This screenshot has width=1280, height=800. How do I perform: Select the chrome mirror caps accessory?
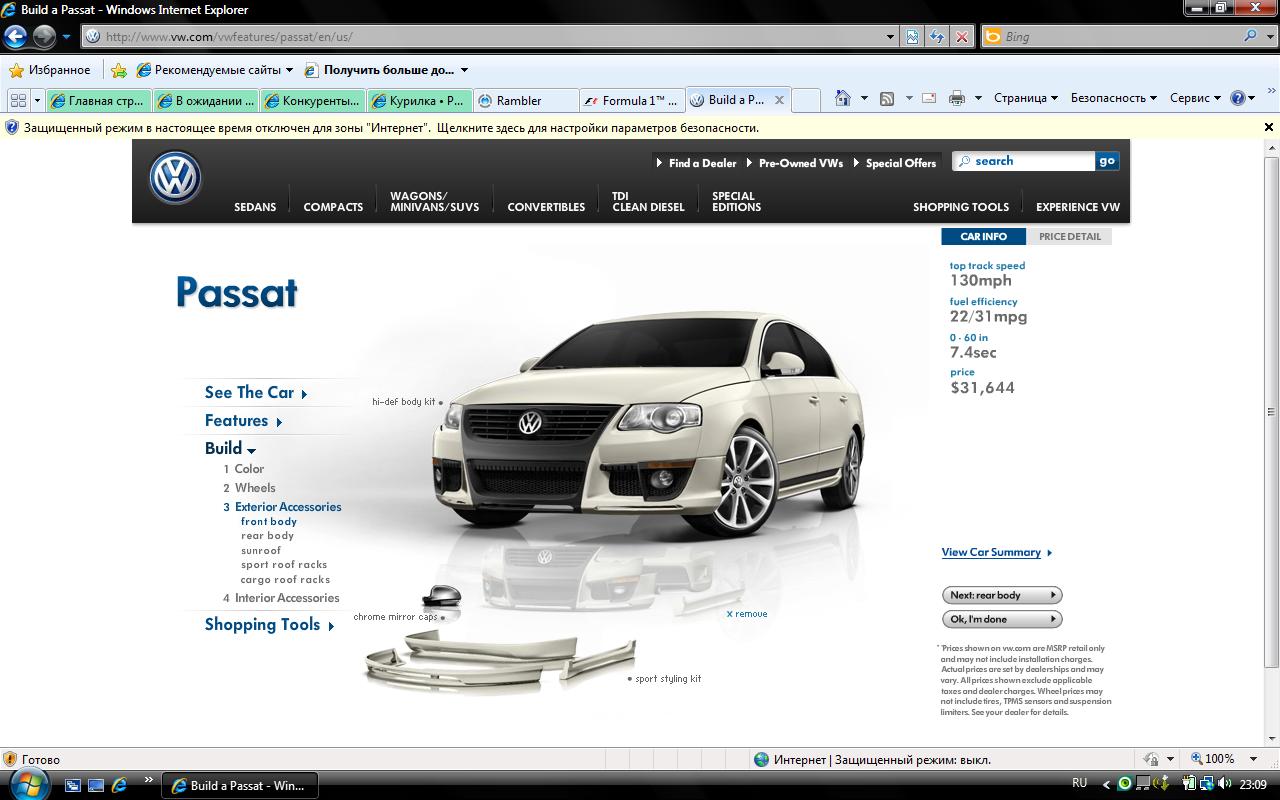(441, 598)
